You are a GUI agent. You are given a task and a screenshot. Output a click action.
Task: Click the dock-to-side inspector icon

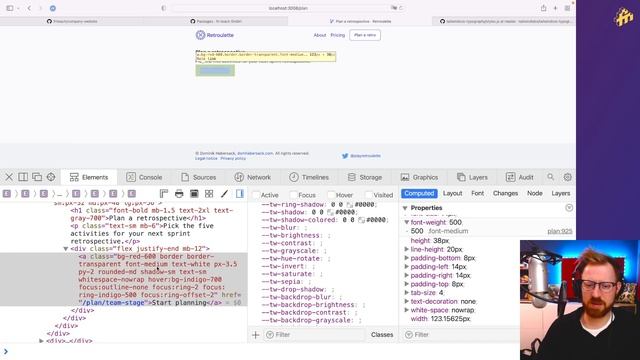(x=23, y=177)
